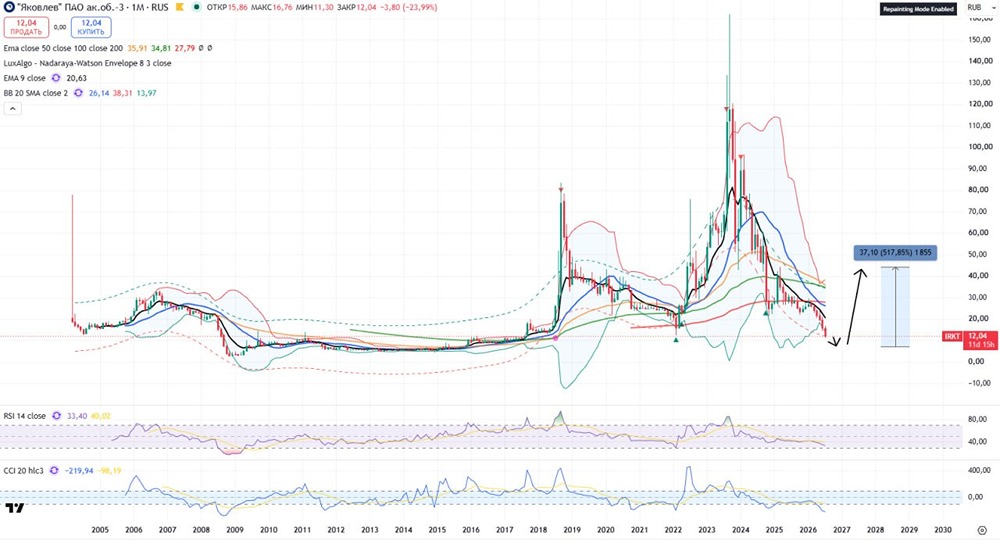The image size is (1000, 540).
Task: Click the yellow flag icon beside RUS
Action: [180, 8]
